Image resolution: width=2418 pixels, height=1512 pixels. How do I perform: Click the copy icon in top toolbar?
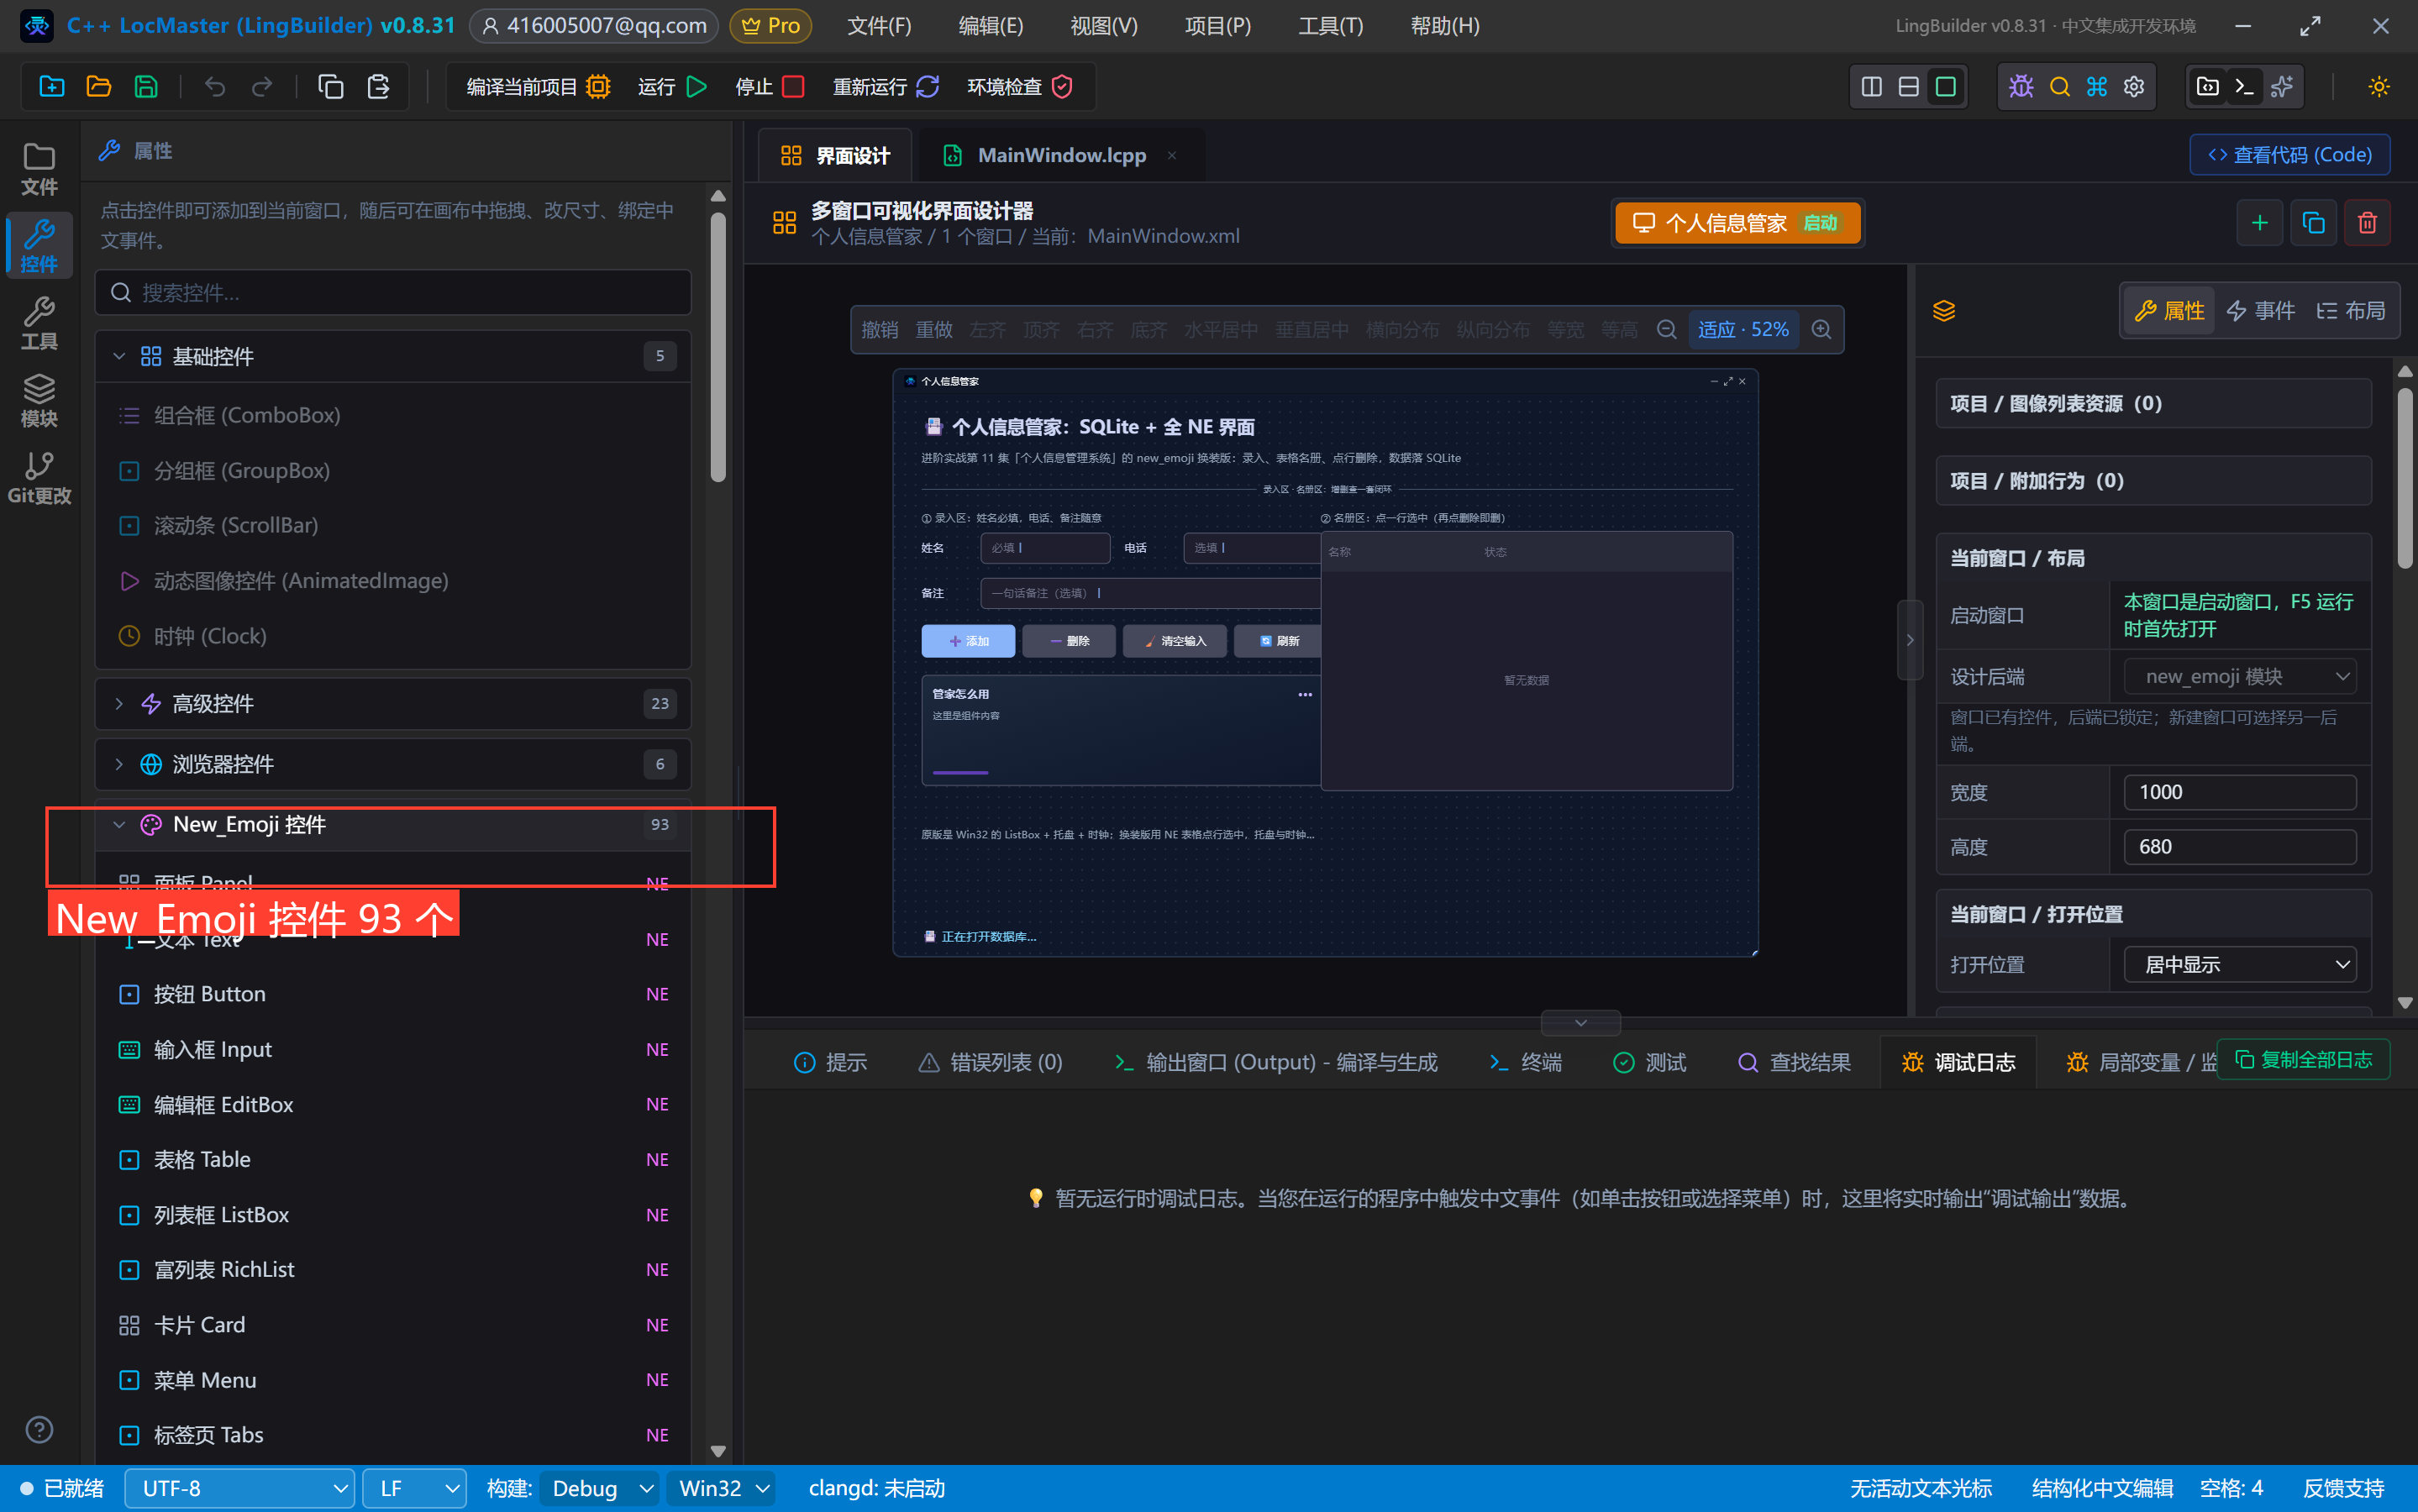pos(331,87)
